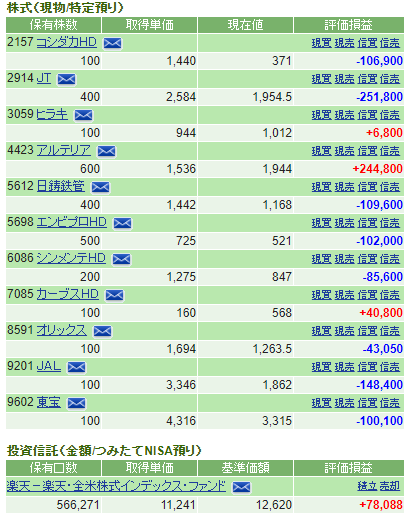This screenshot has height=525, width=413.
Task: Select the current price 1,263.5 for オリックス
Action: pos(272,349)
